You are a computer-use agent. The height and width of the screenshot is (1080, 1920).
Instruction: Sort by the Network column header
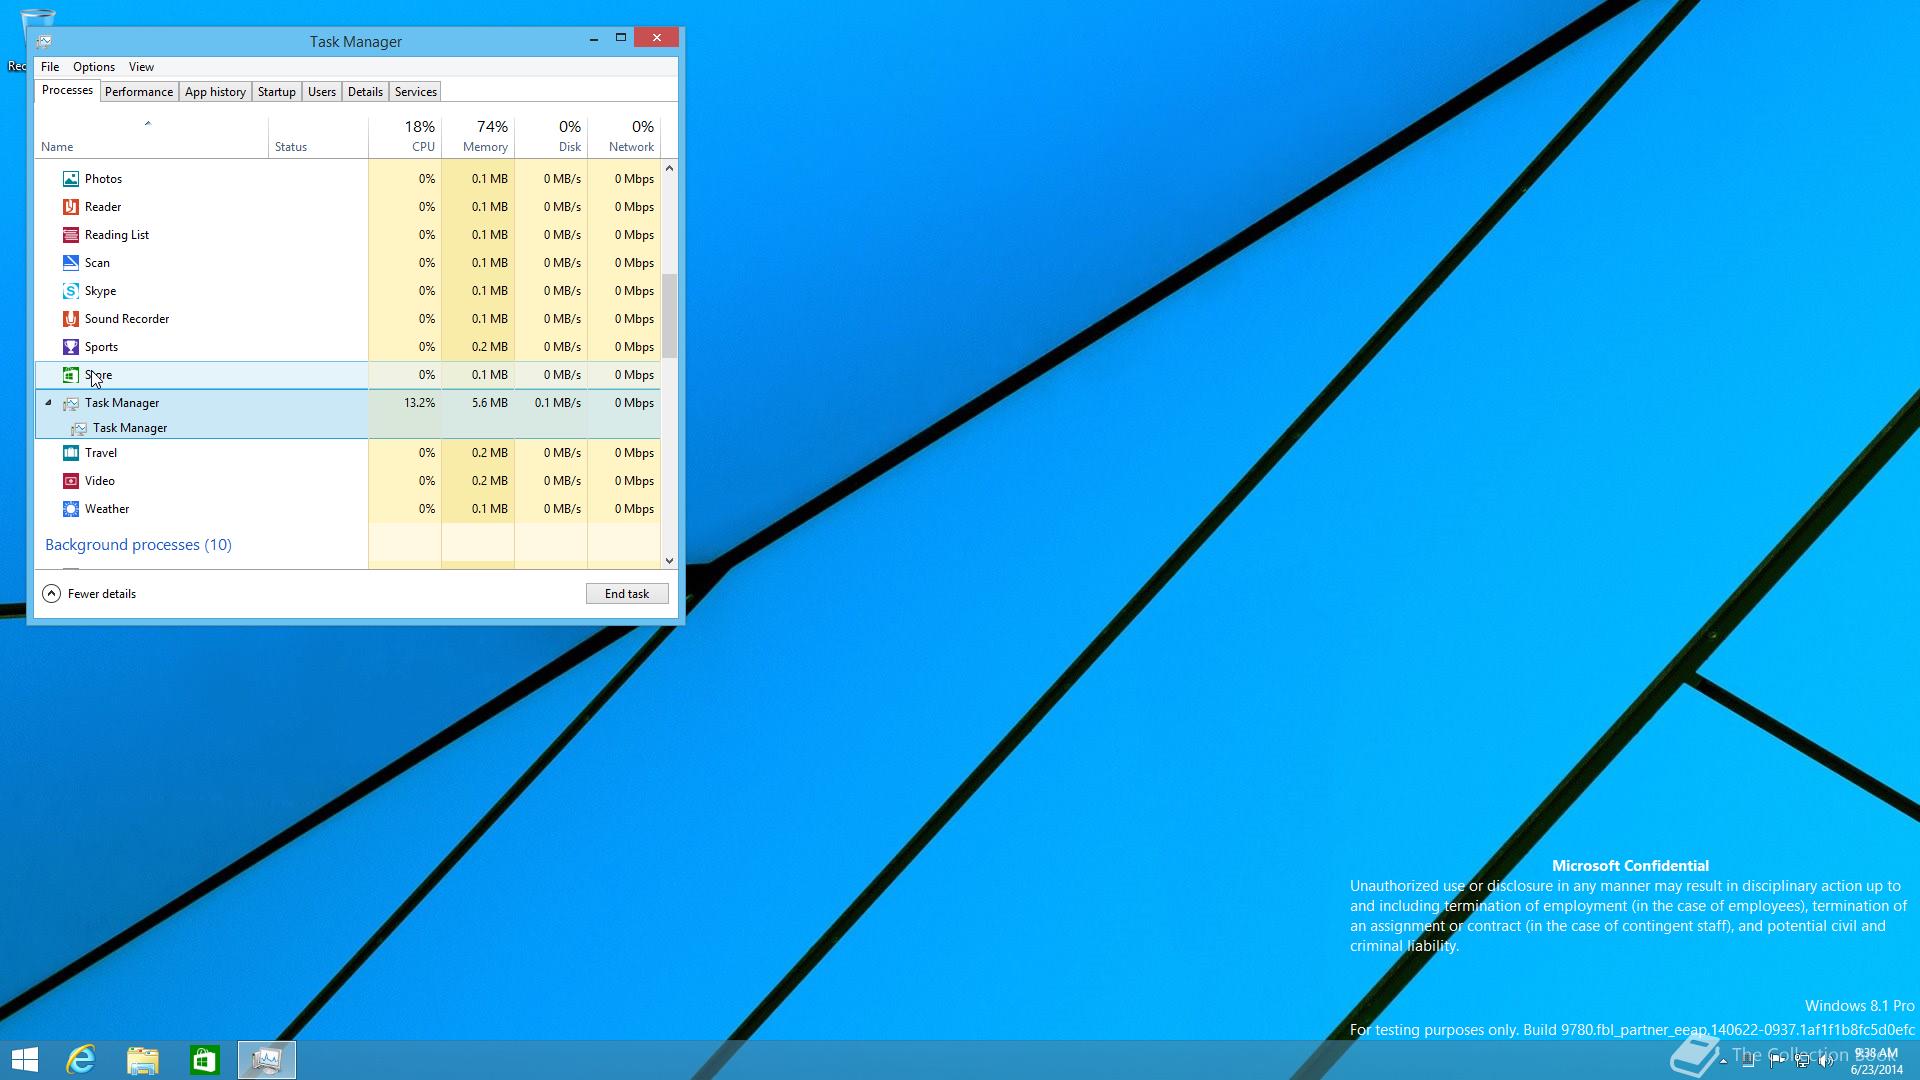pos(624,138)
